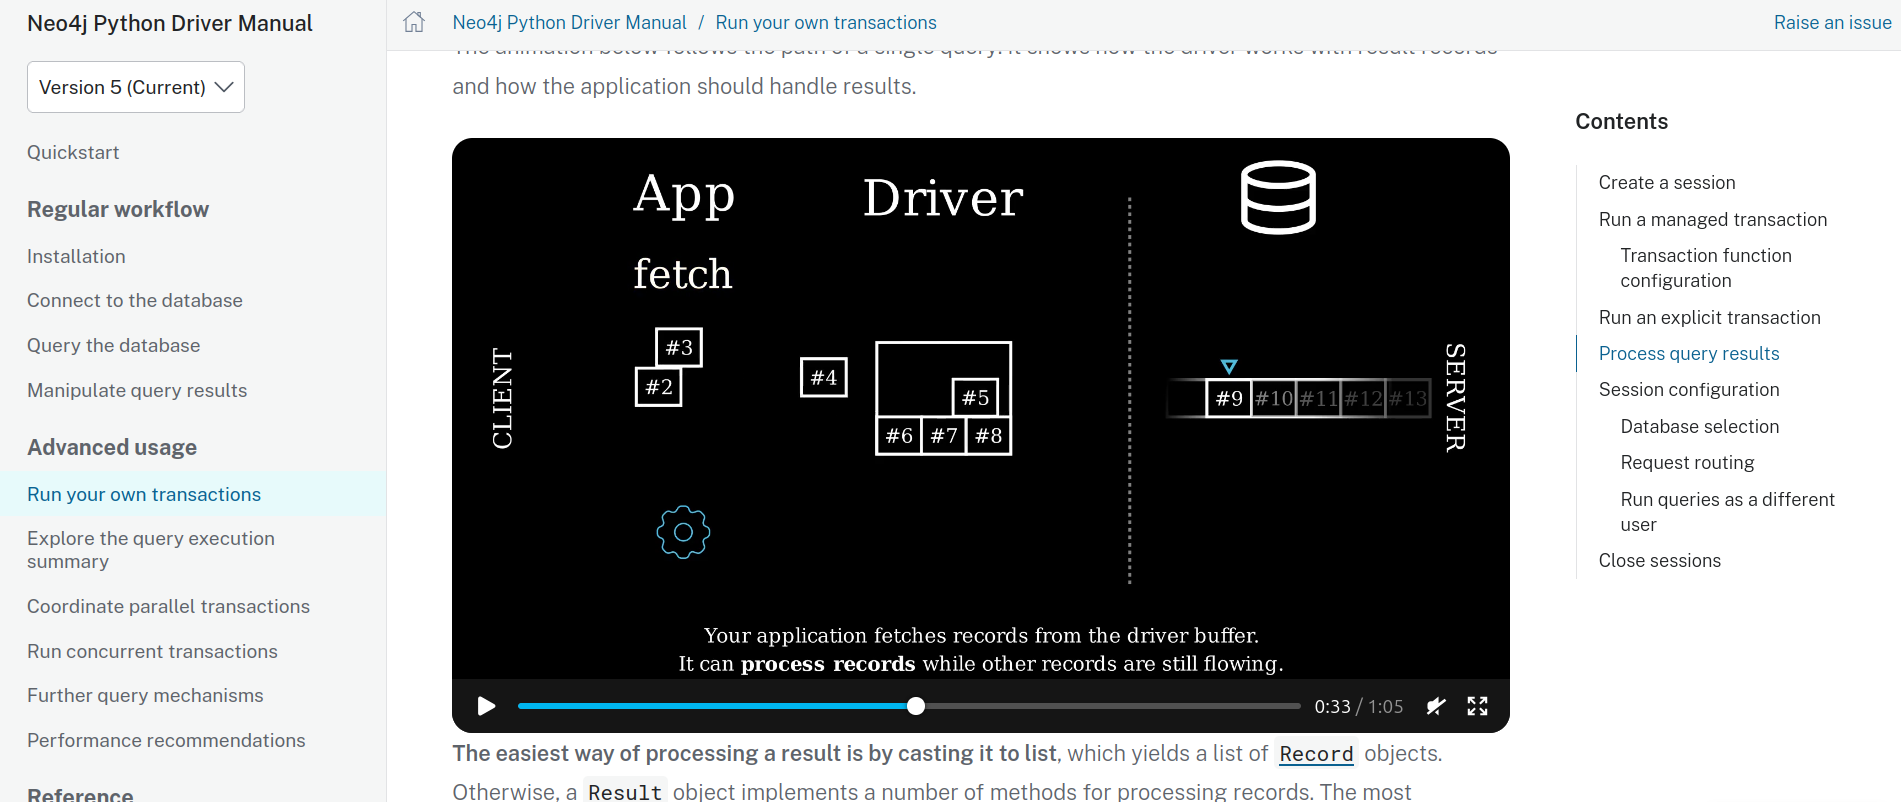
Task: Open Performance recommendations
Action: (x=166, y=740)
